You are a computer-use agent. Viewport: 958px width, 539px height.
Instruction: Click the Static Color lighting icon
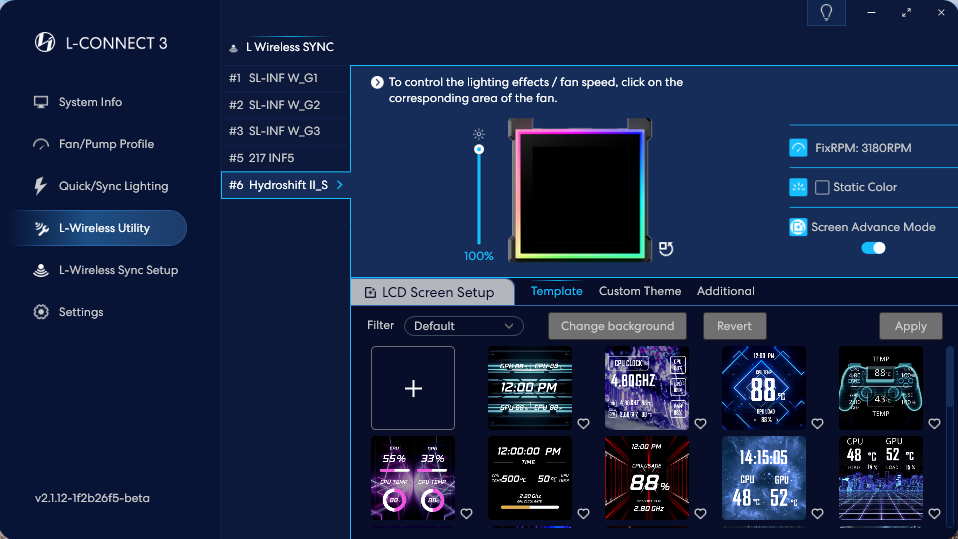798,187
